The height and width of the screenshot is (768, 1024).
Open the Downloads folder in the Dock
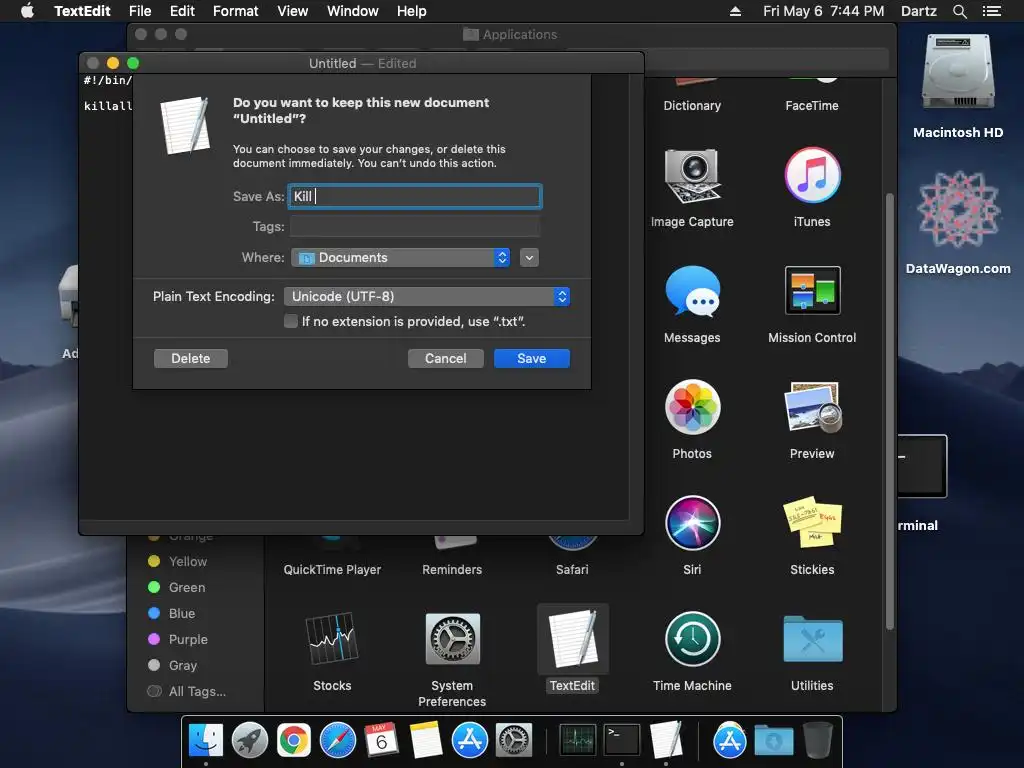(x=774, y=741)
